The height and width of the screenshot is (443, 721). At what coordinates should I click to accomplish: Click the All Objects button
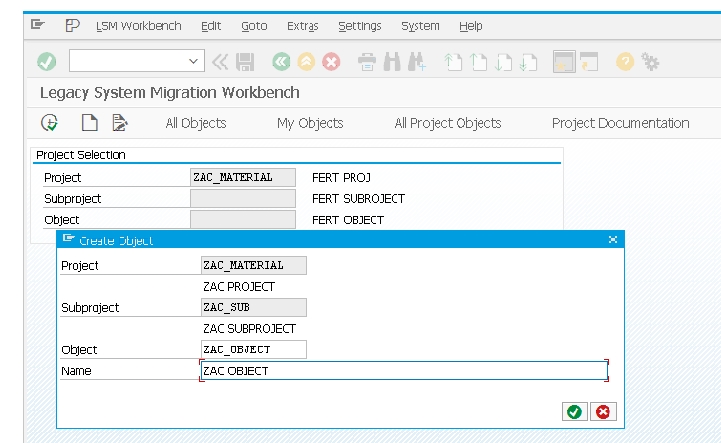pos(196,123)
